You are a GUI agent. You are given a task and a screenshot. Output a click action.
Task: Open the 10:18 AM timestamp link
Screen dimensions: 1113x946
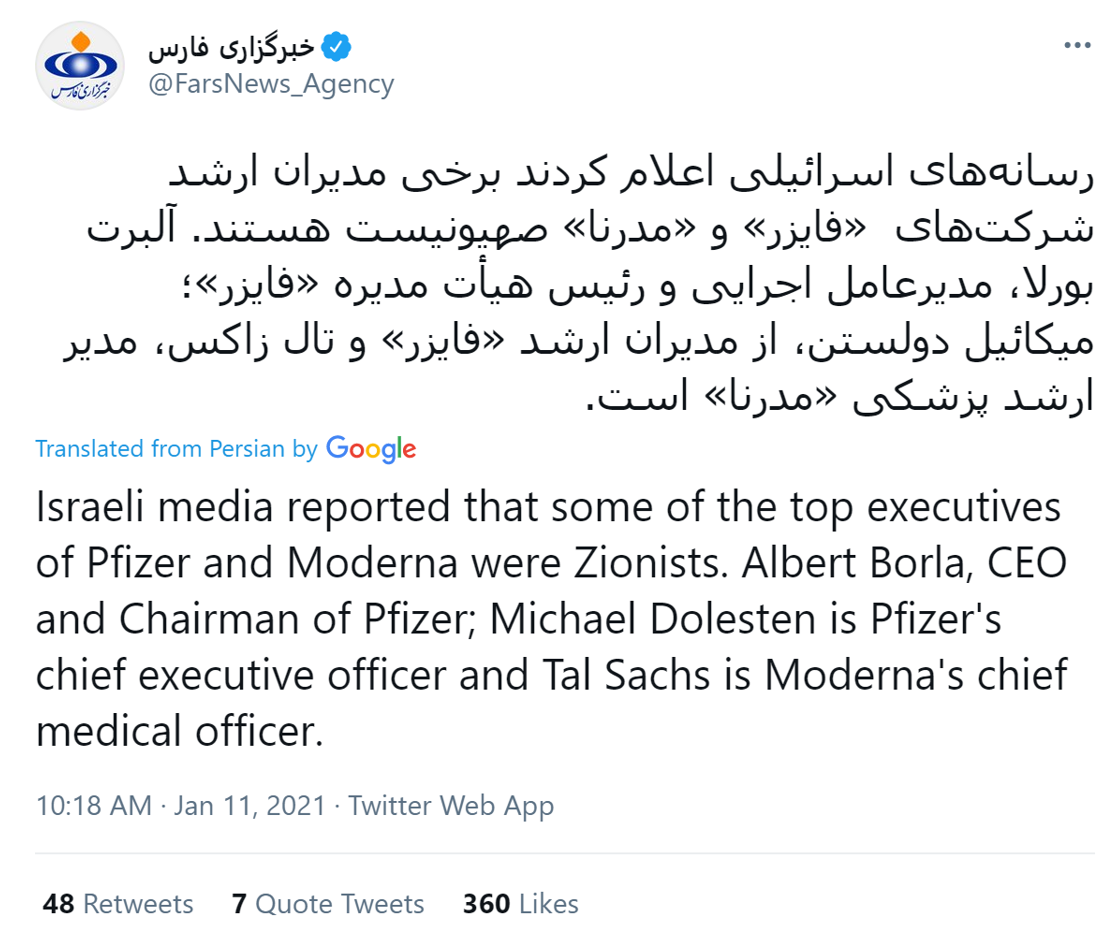94,806
